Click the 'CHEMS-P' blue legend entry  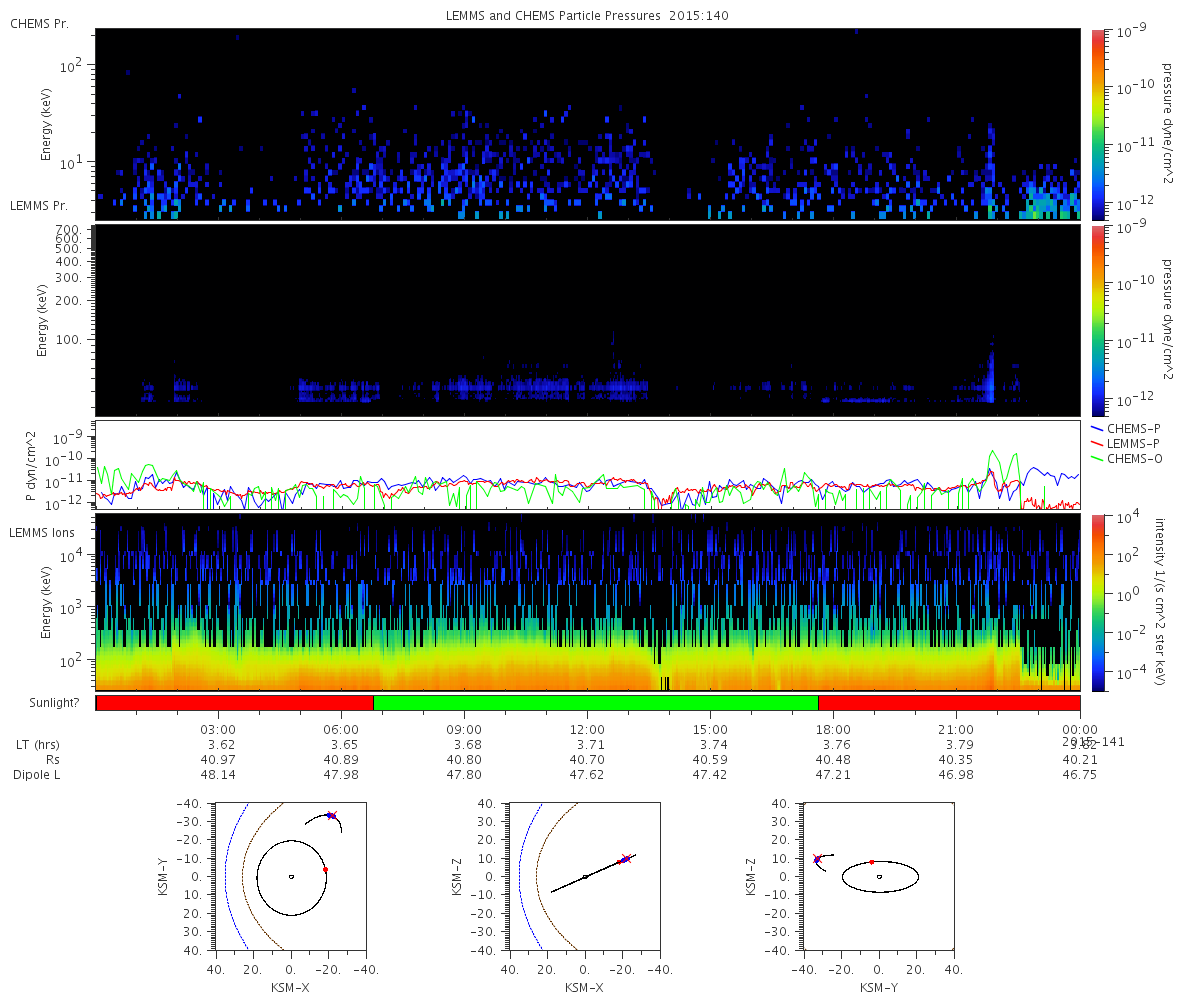1124,428
